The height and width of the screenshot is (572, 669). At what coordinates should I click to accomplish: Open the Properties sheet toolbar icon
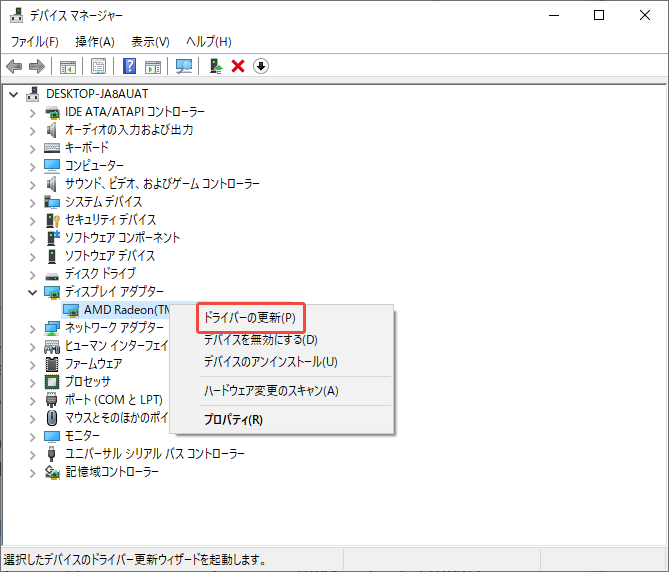tap(99, 67)
